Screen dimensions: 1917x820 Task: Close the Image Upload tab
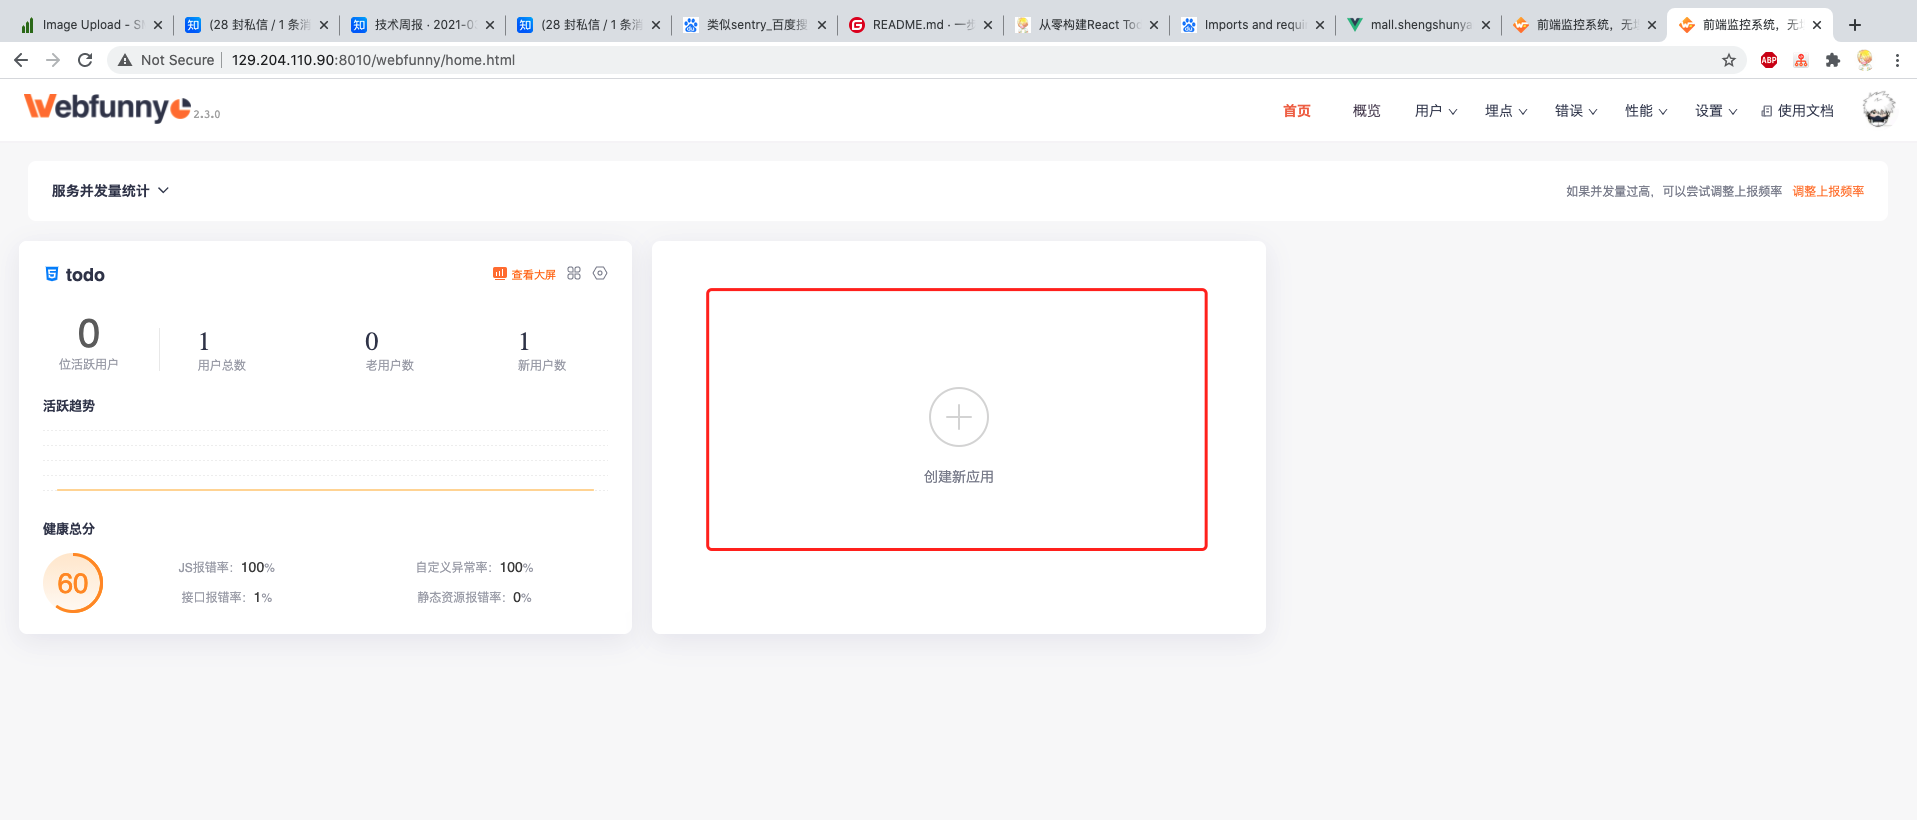158,25
